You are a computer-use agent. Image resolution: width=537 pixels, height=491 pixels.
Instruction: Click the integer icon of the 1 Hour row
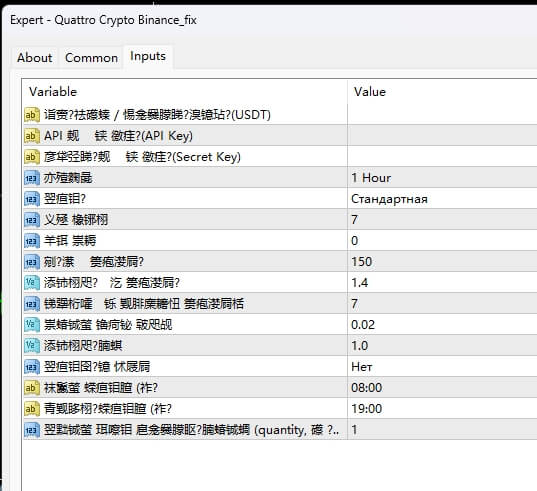pos(32,178)
